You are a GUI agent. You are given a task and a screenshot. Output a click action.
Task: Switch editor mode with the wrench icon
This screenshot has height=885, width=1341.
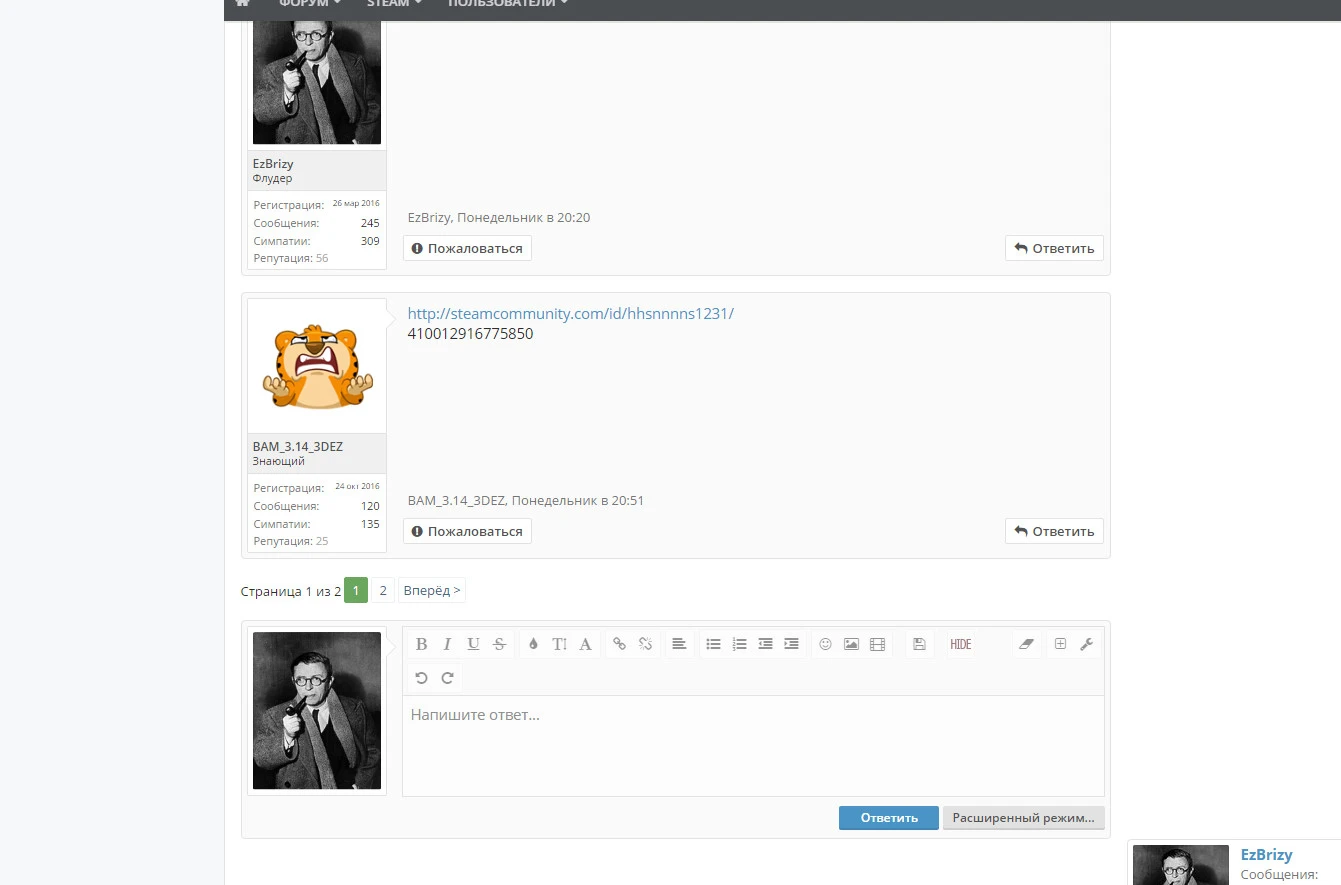tap(1087, 644)
